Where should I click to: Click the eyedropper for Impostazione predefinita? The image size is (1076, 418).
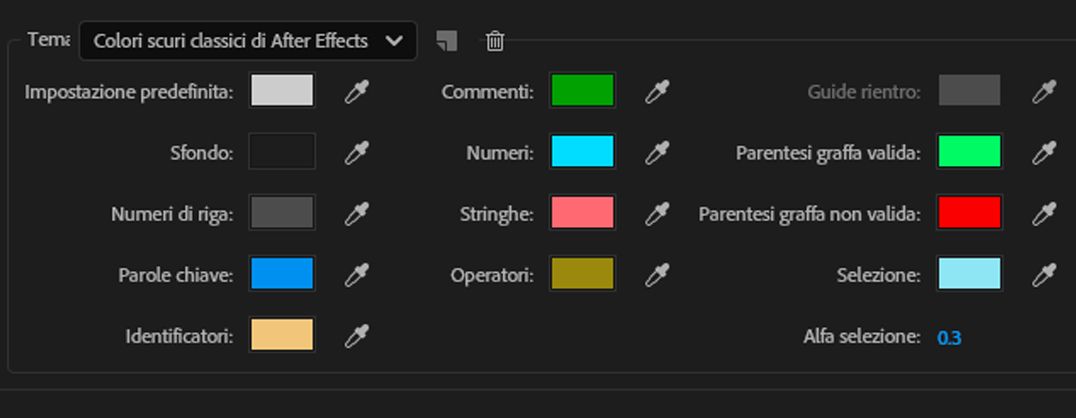(x=357, y=92)
